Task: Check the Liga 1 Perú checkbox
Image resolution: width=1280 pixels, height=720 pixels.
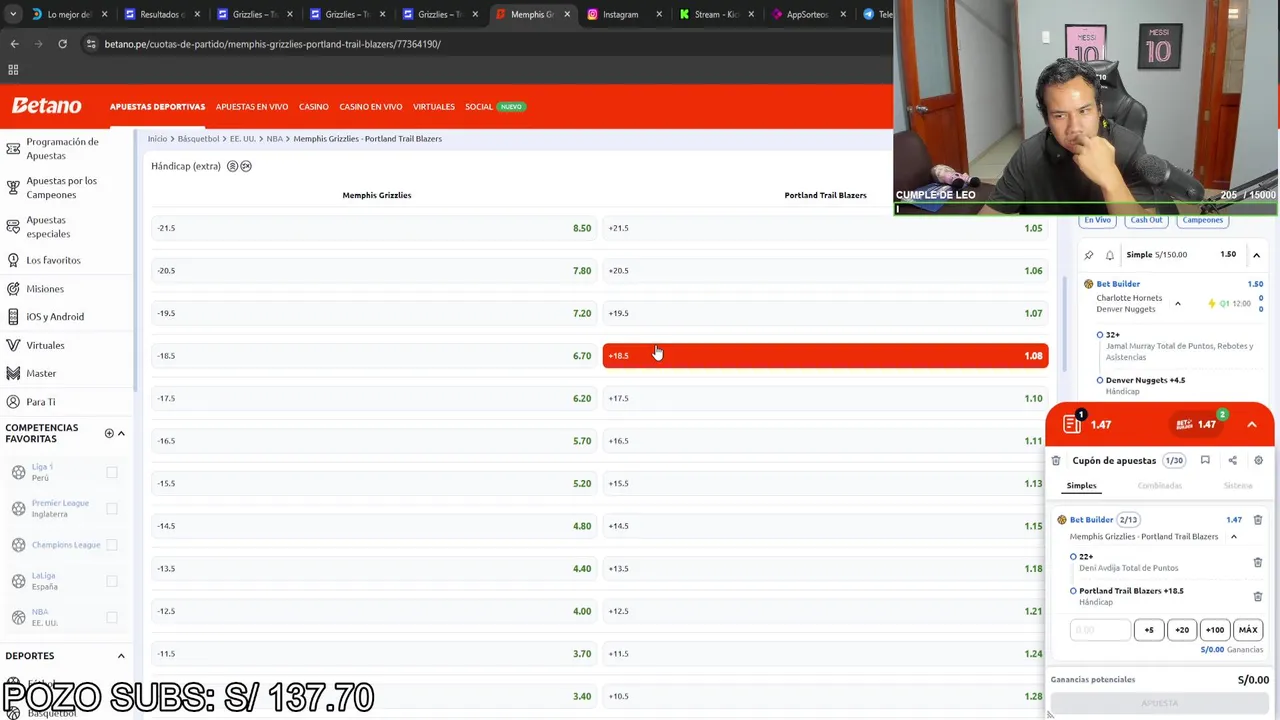Action: tap(112, 472)
